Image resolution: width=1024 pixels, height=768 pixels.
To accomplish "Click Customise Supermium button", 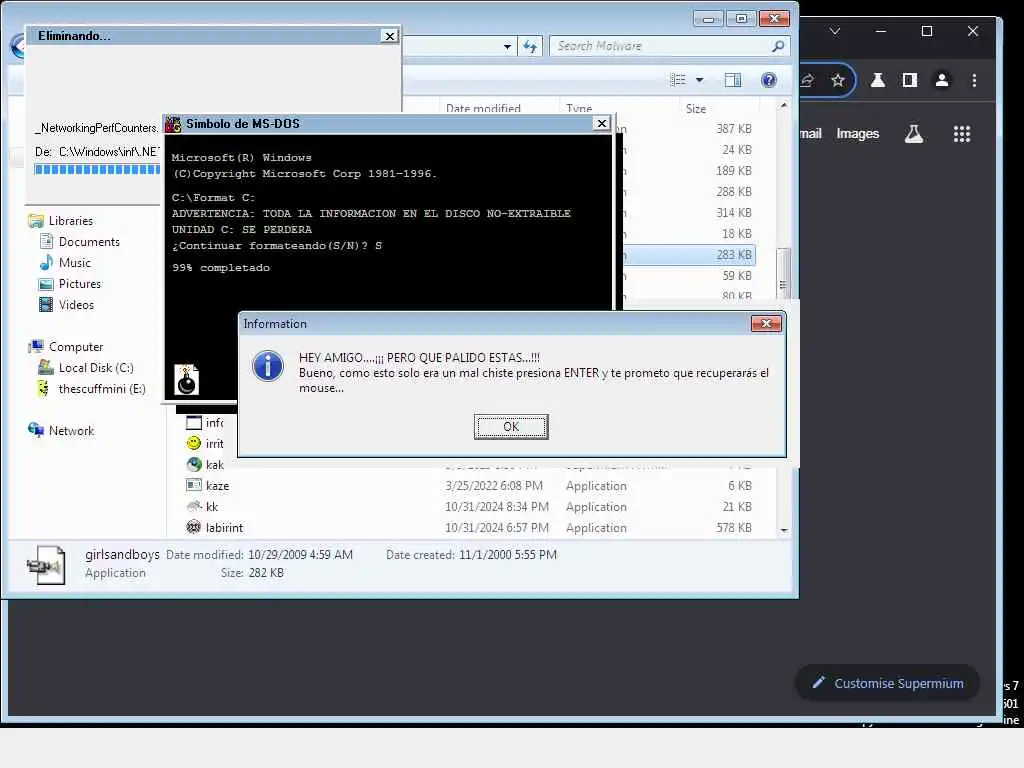I will tap(887, 683).
